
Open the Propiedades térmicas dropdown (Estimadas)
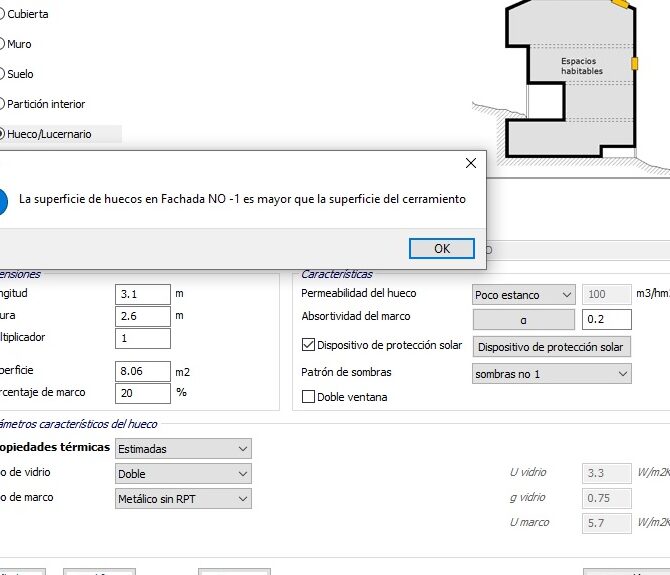tap(183, 449)
